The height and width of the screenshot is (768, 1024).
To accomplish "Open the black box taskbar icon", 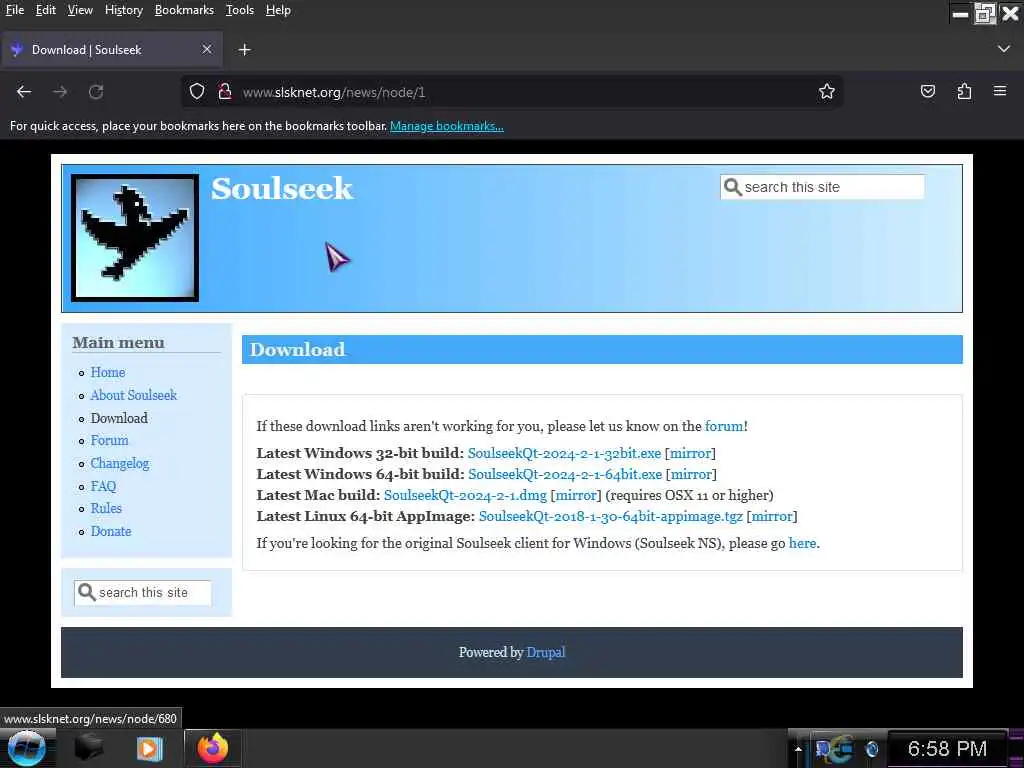I will coord(88,748).
